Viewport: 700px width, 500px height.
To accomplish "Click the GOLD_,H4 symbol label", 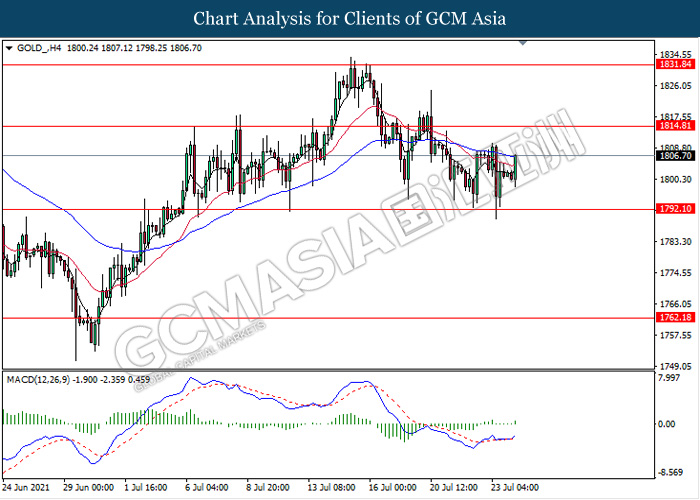I will click(x=39, y=48).
